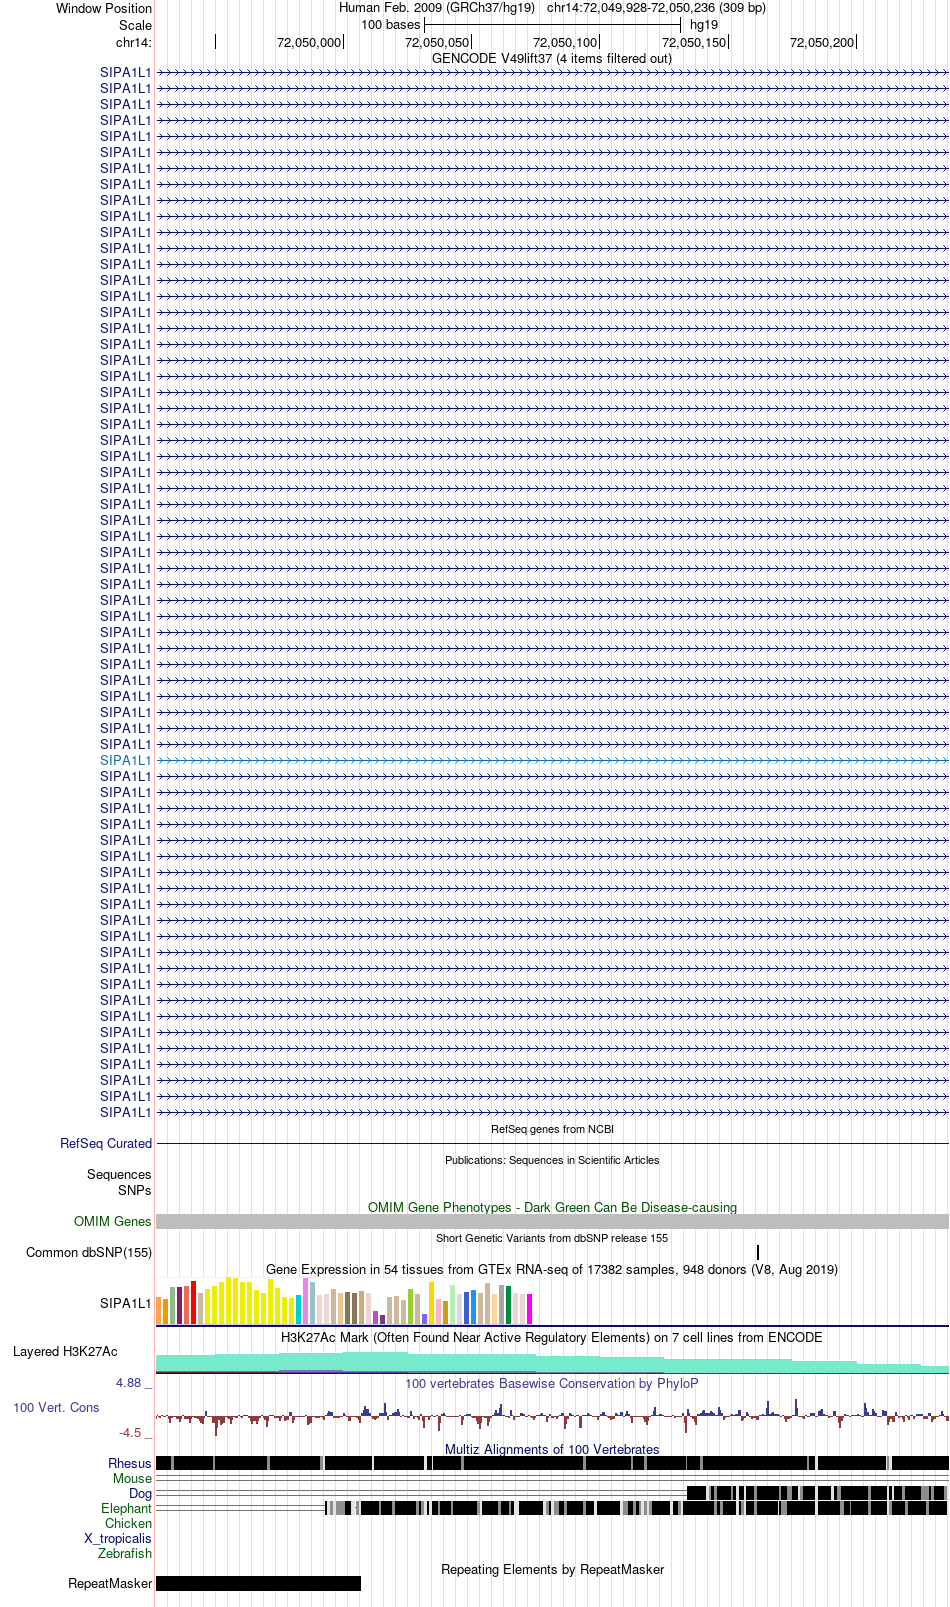Click the lime green GTEx expression bar
Image resolution: width=950 pixels, height=1607 pixels.
pos(410,1307)
